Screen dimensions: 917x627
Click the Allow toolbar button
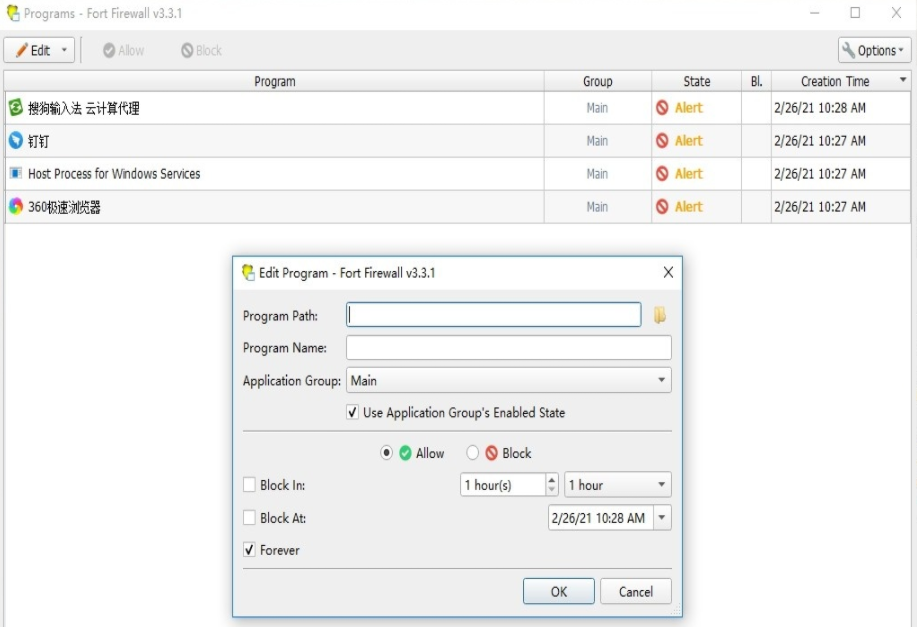pos(123,50)
